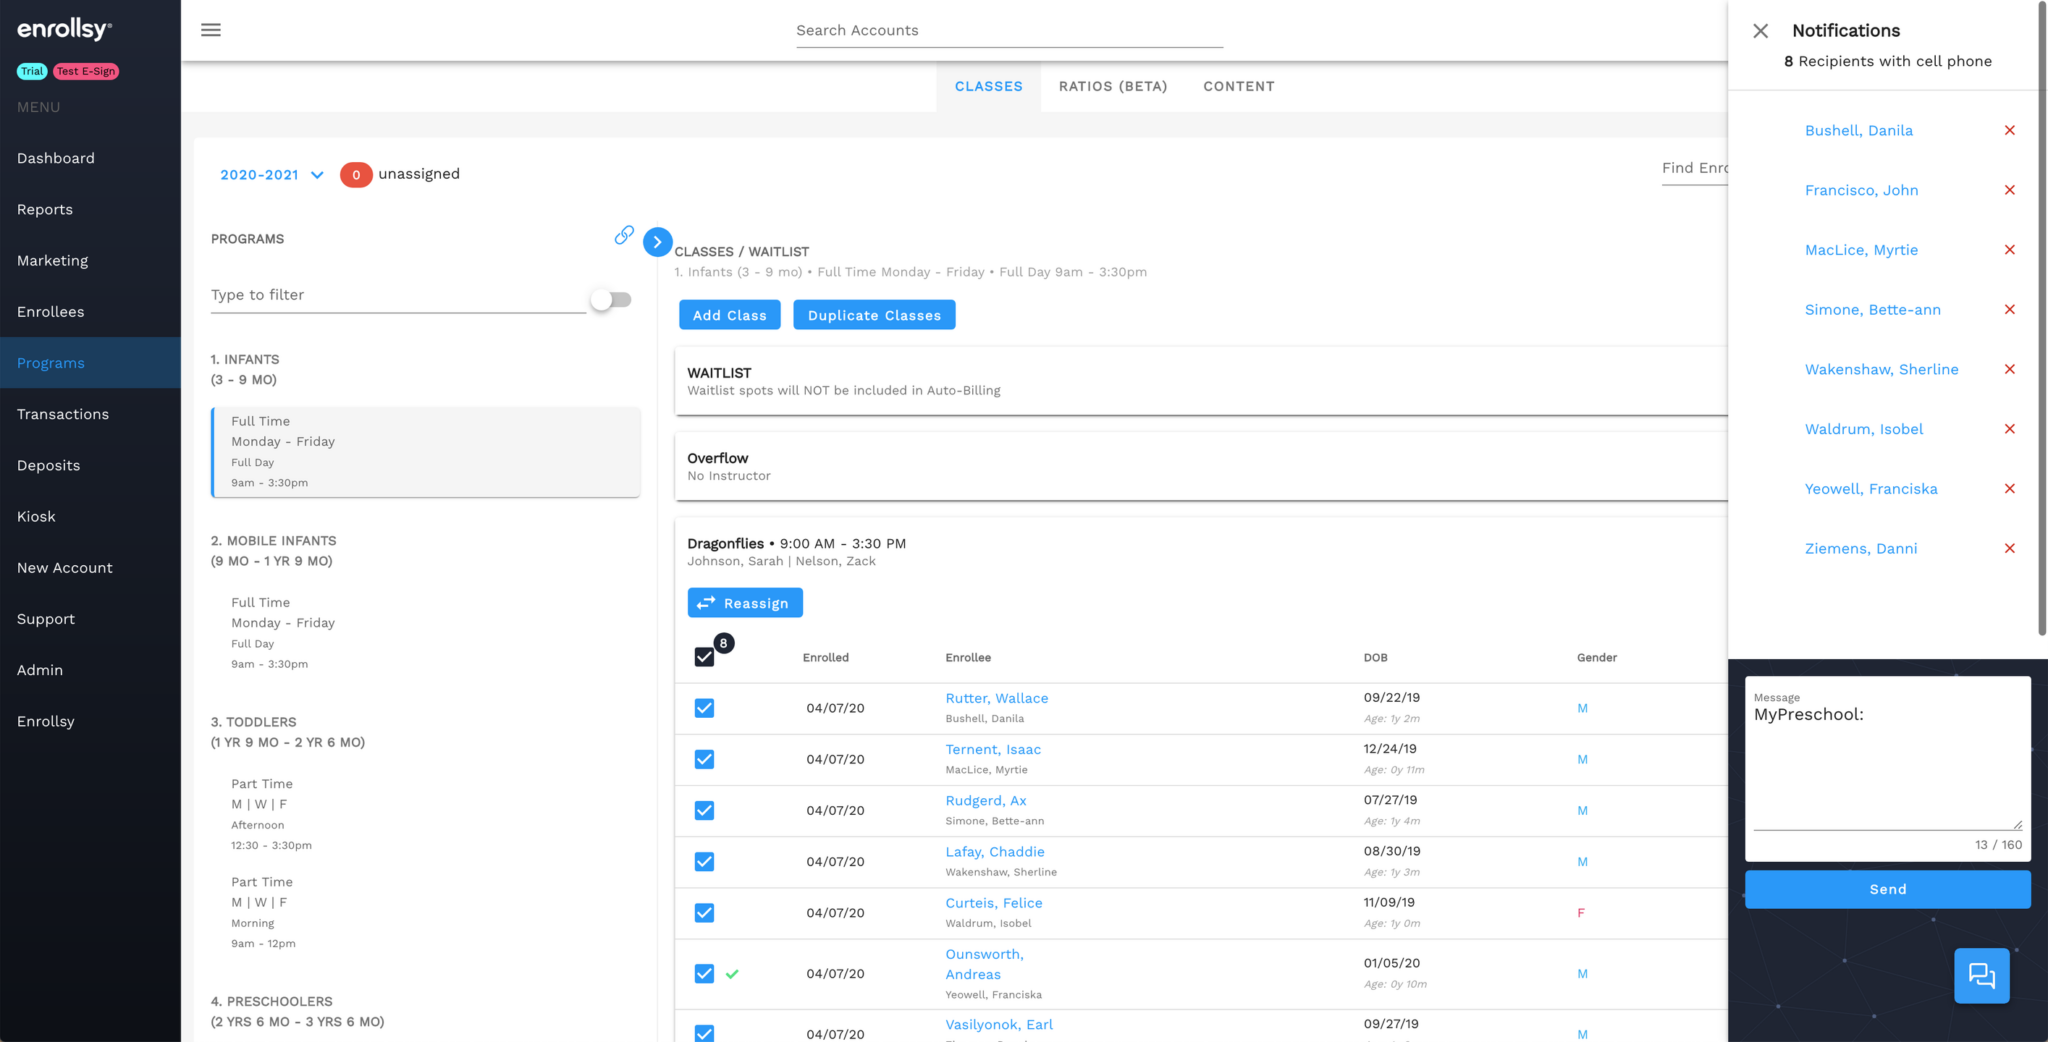Enable the filter toggle next to Type to filter
This screenshot has width=2048, height=1042.
click(610, 299)
